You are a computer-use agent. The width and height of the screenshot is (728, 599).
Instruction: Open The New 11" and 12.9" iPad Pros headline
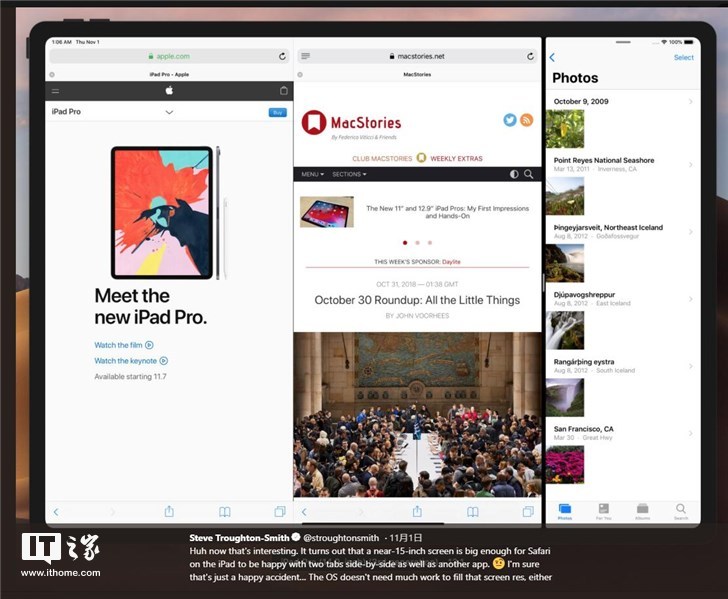pyautogui.click(x=448, y=212)
